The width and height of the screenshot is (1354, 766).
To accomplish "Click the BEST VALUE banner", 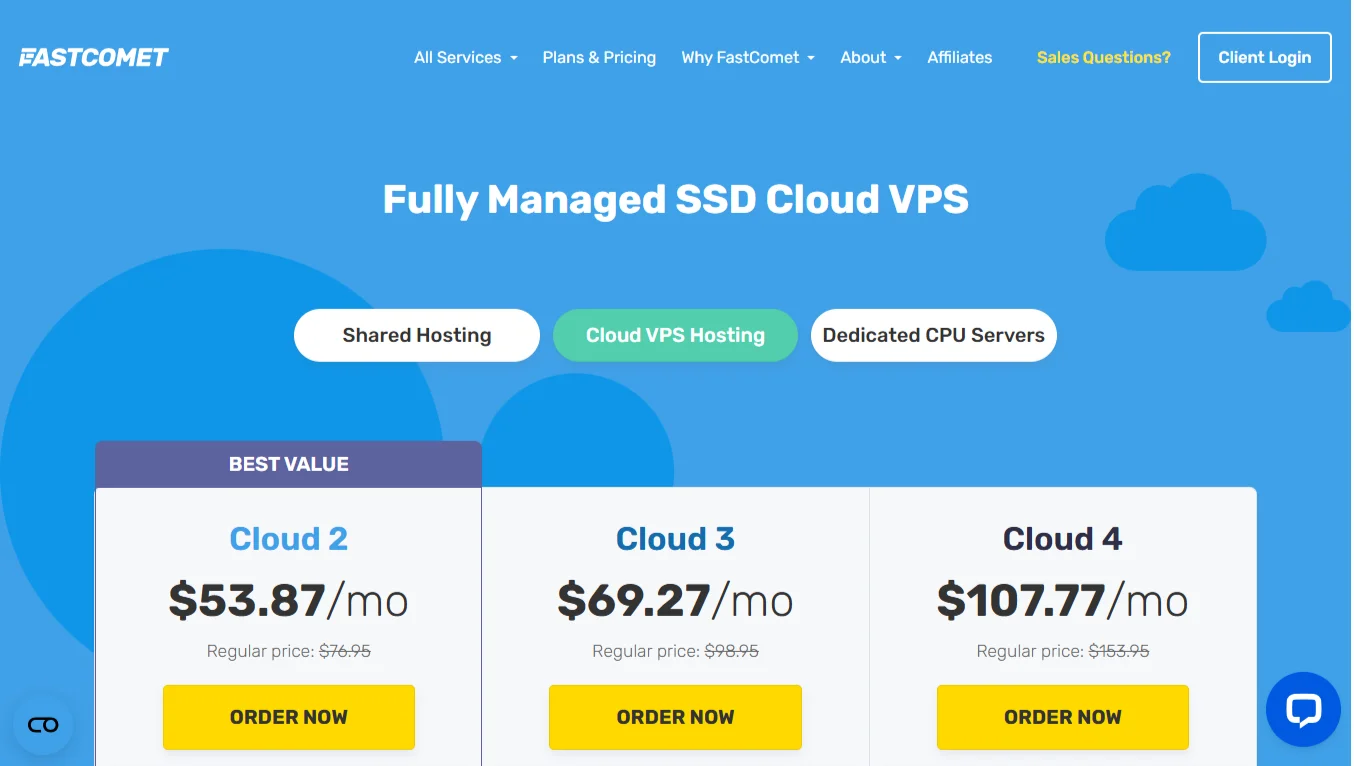I will pos(289,464).
